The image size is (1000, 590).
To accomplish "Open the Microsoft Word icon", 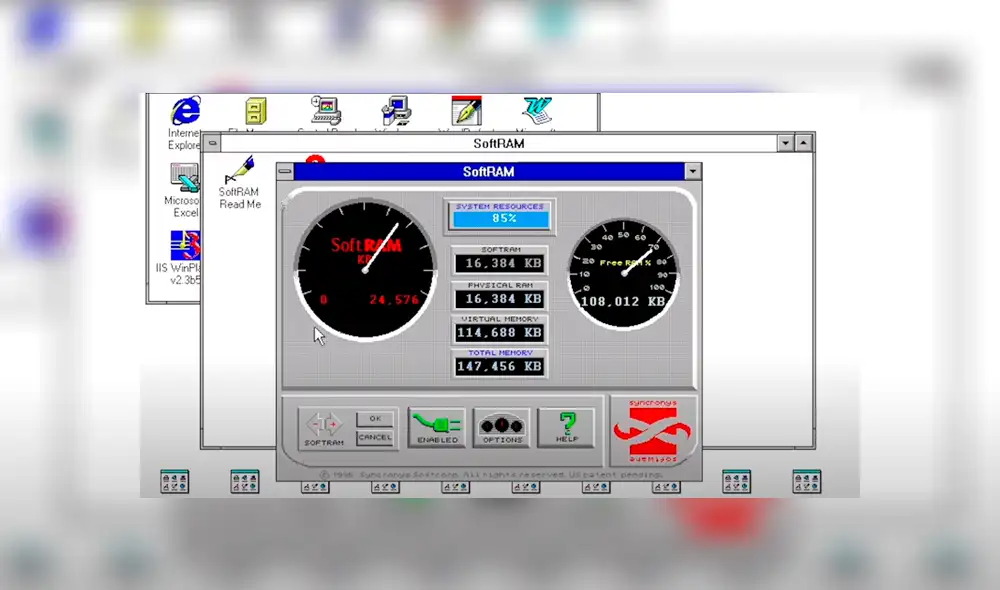I will [538, 112].
